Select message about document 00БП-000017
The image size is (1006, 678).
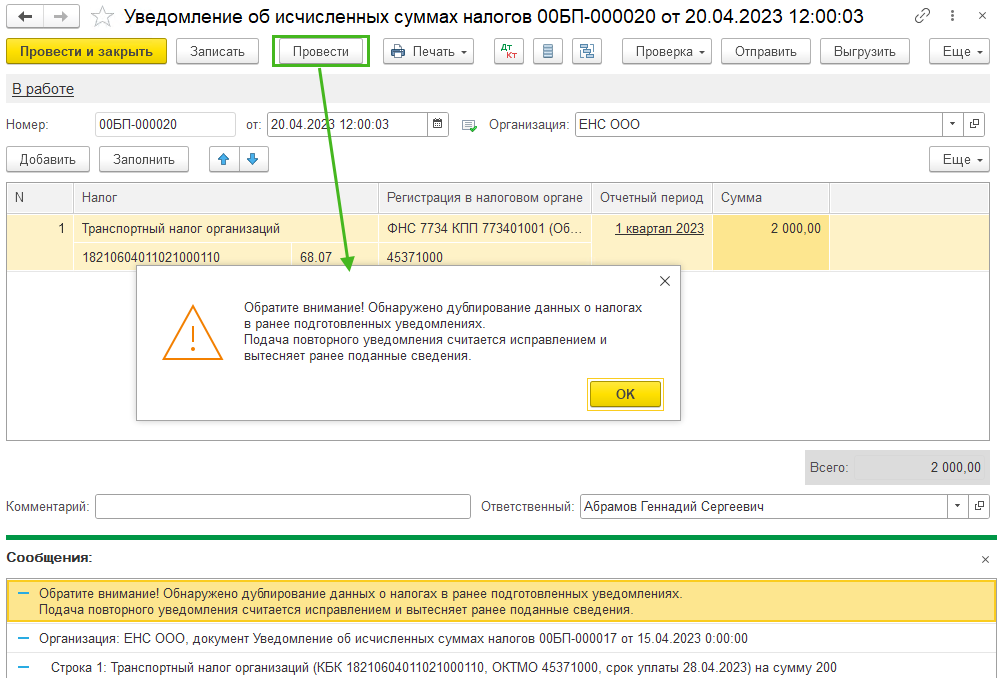pyautogui.click(x=501, y=638)
